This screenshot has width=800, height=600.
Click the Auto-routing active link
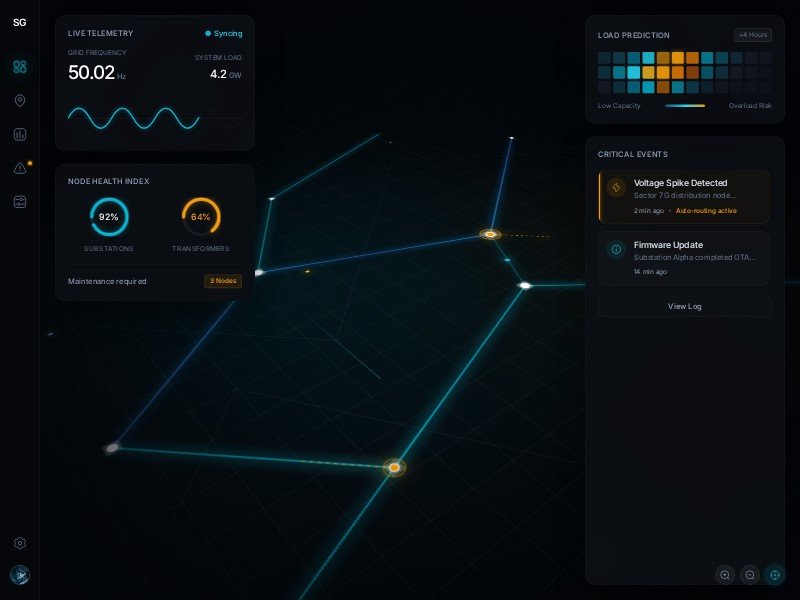click(x=706, y=211)
